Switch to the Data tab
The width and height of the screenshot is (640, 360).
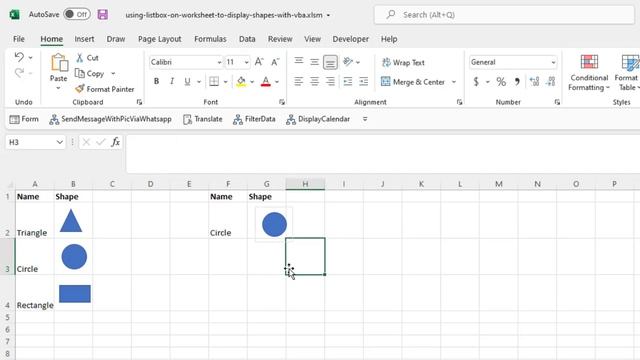click(x=247, y=39)
